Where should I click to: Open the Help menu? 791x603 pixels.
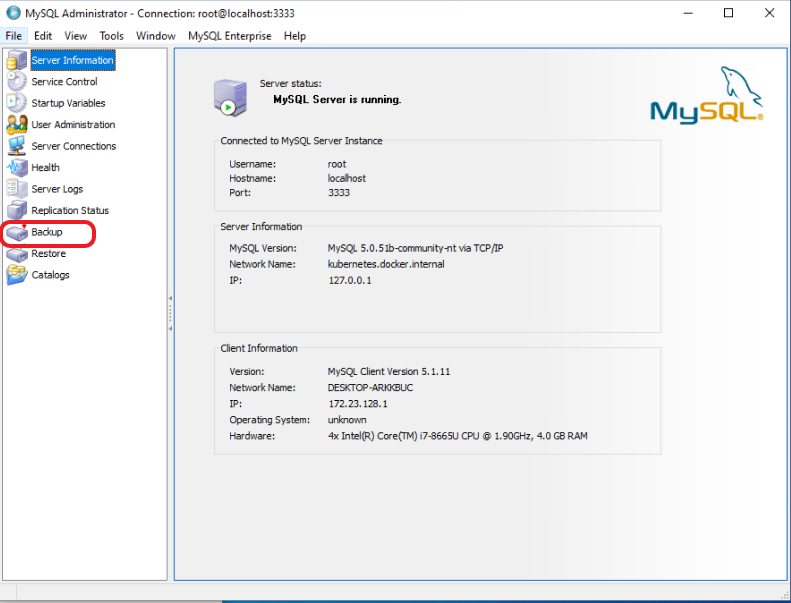tap(295, 36)
